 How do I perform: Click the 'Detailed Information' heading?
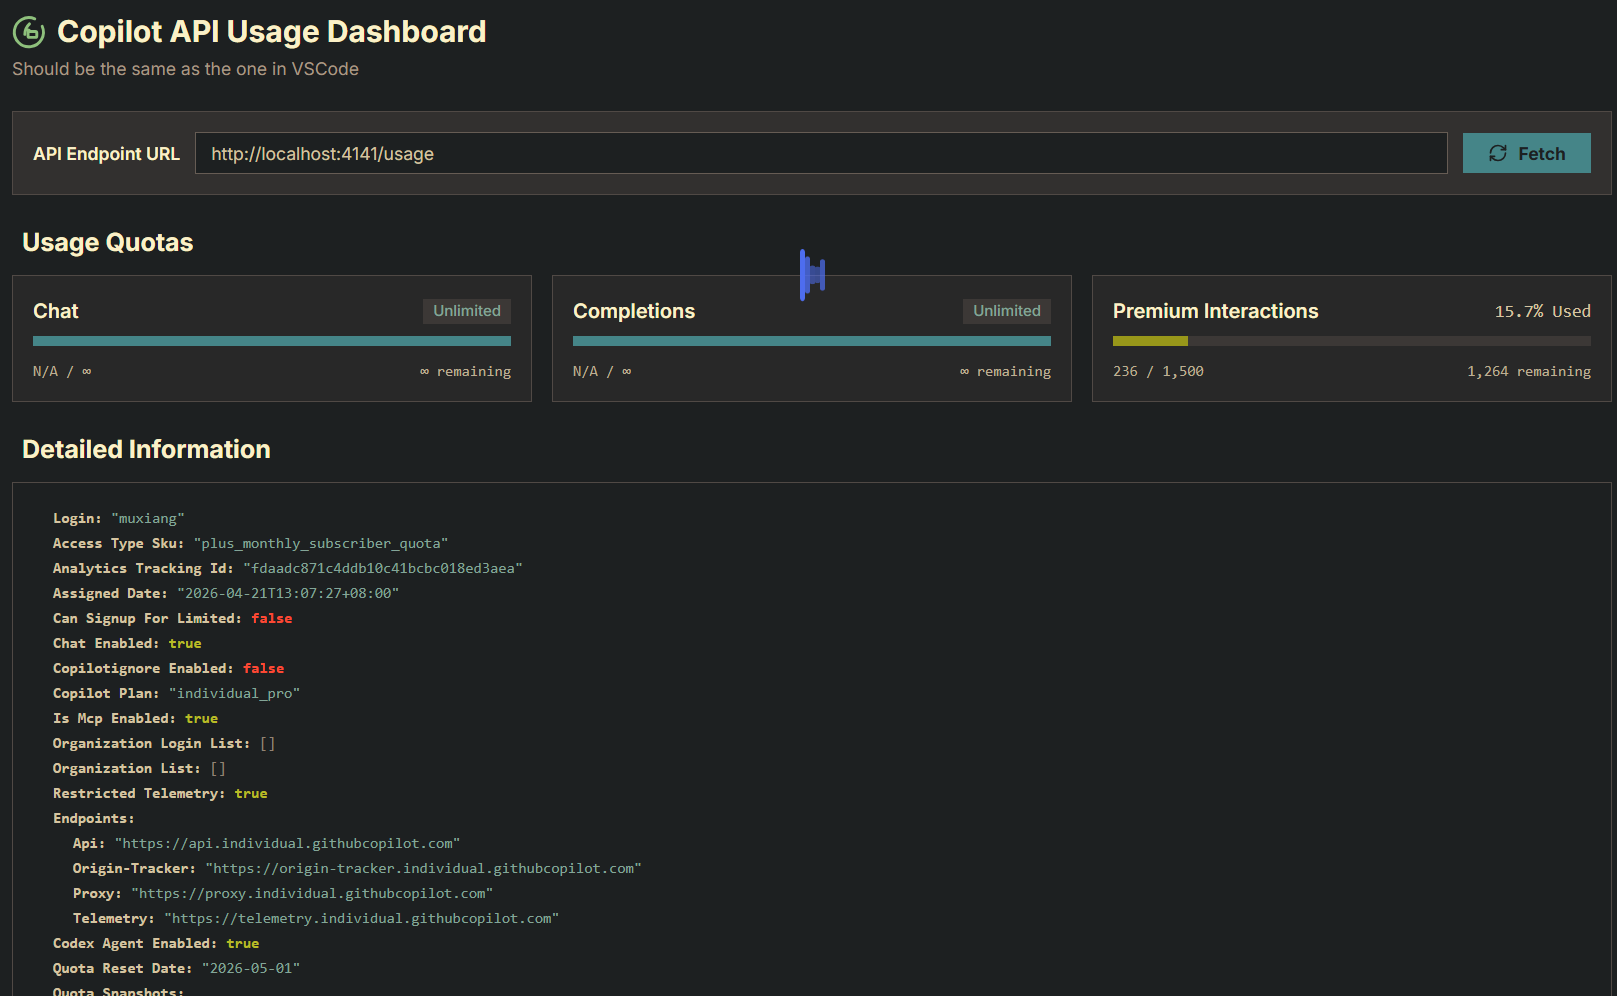coord(146,449)
